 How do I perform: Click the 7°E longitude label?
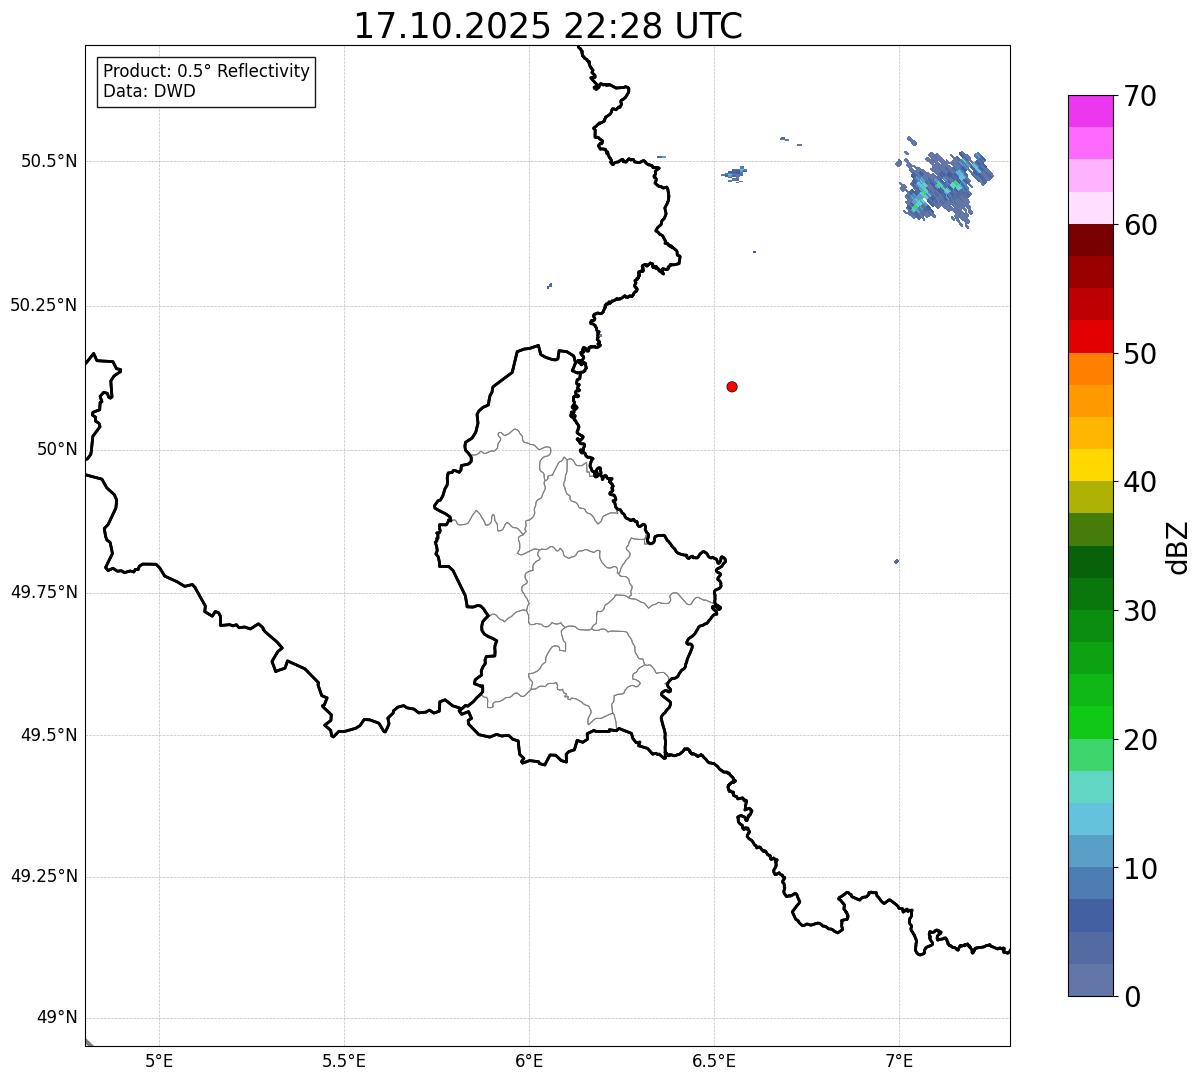[899, 1061]
